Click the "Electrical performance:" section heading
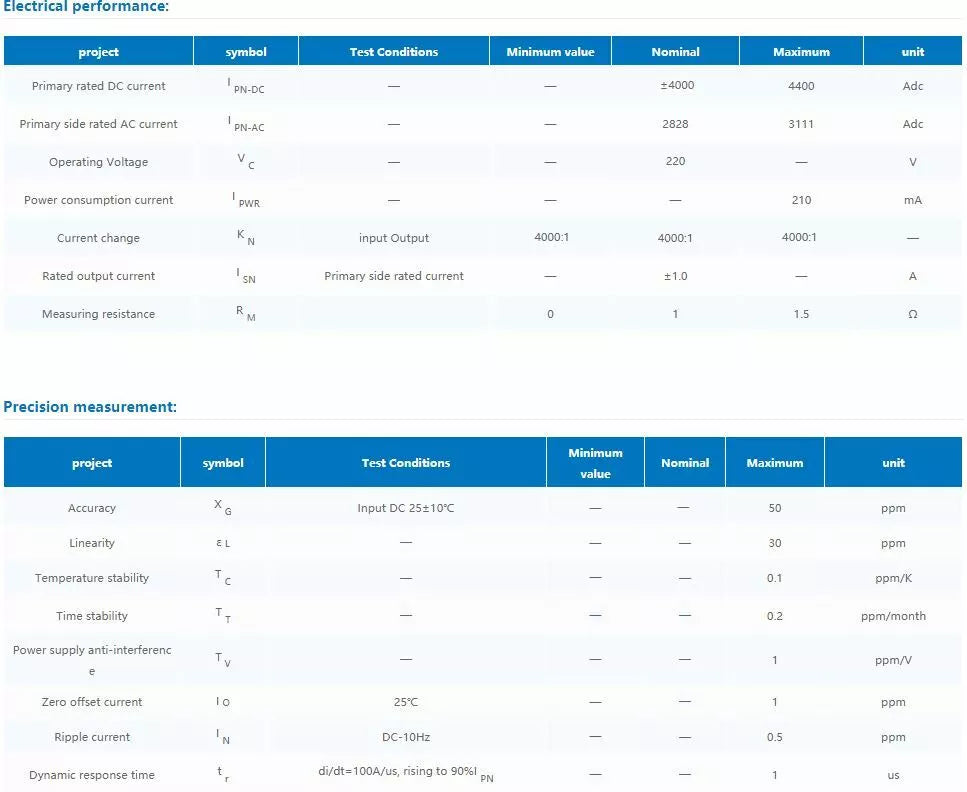The width and height of the screenshot is (967, 792). 86,7
